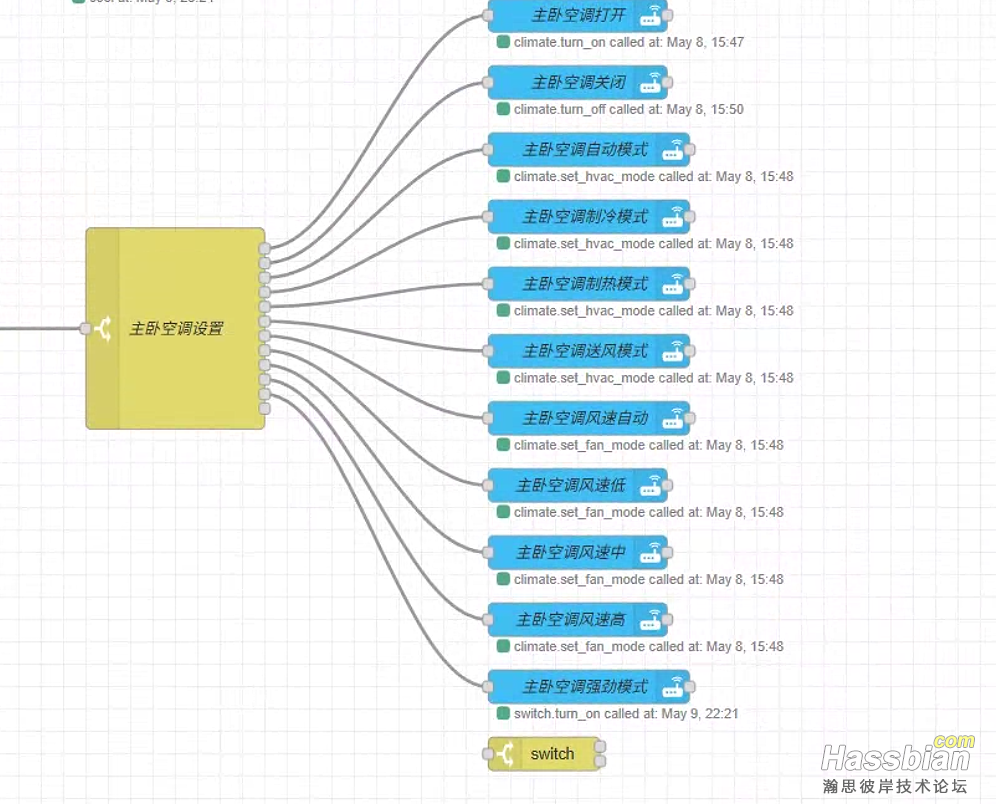Select the 主卧空调制冷模式 node label
Screen dimensions: 996x804
tap(585, 217)
